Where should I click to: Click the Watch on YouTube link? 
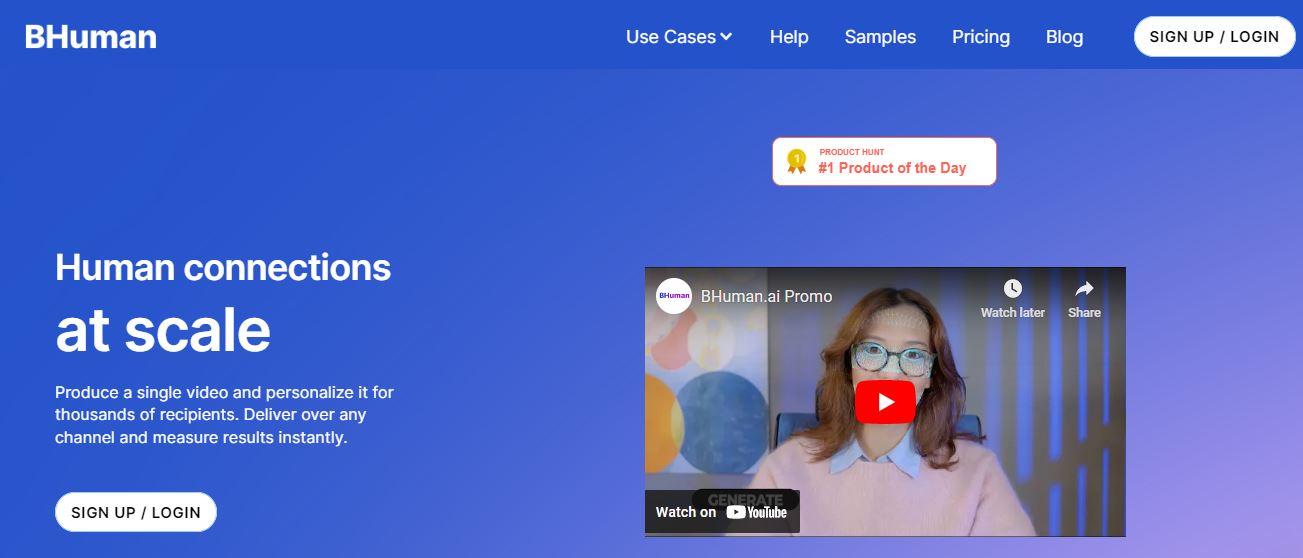pos(722,512)
